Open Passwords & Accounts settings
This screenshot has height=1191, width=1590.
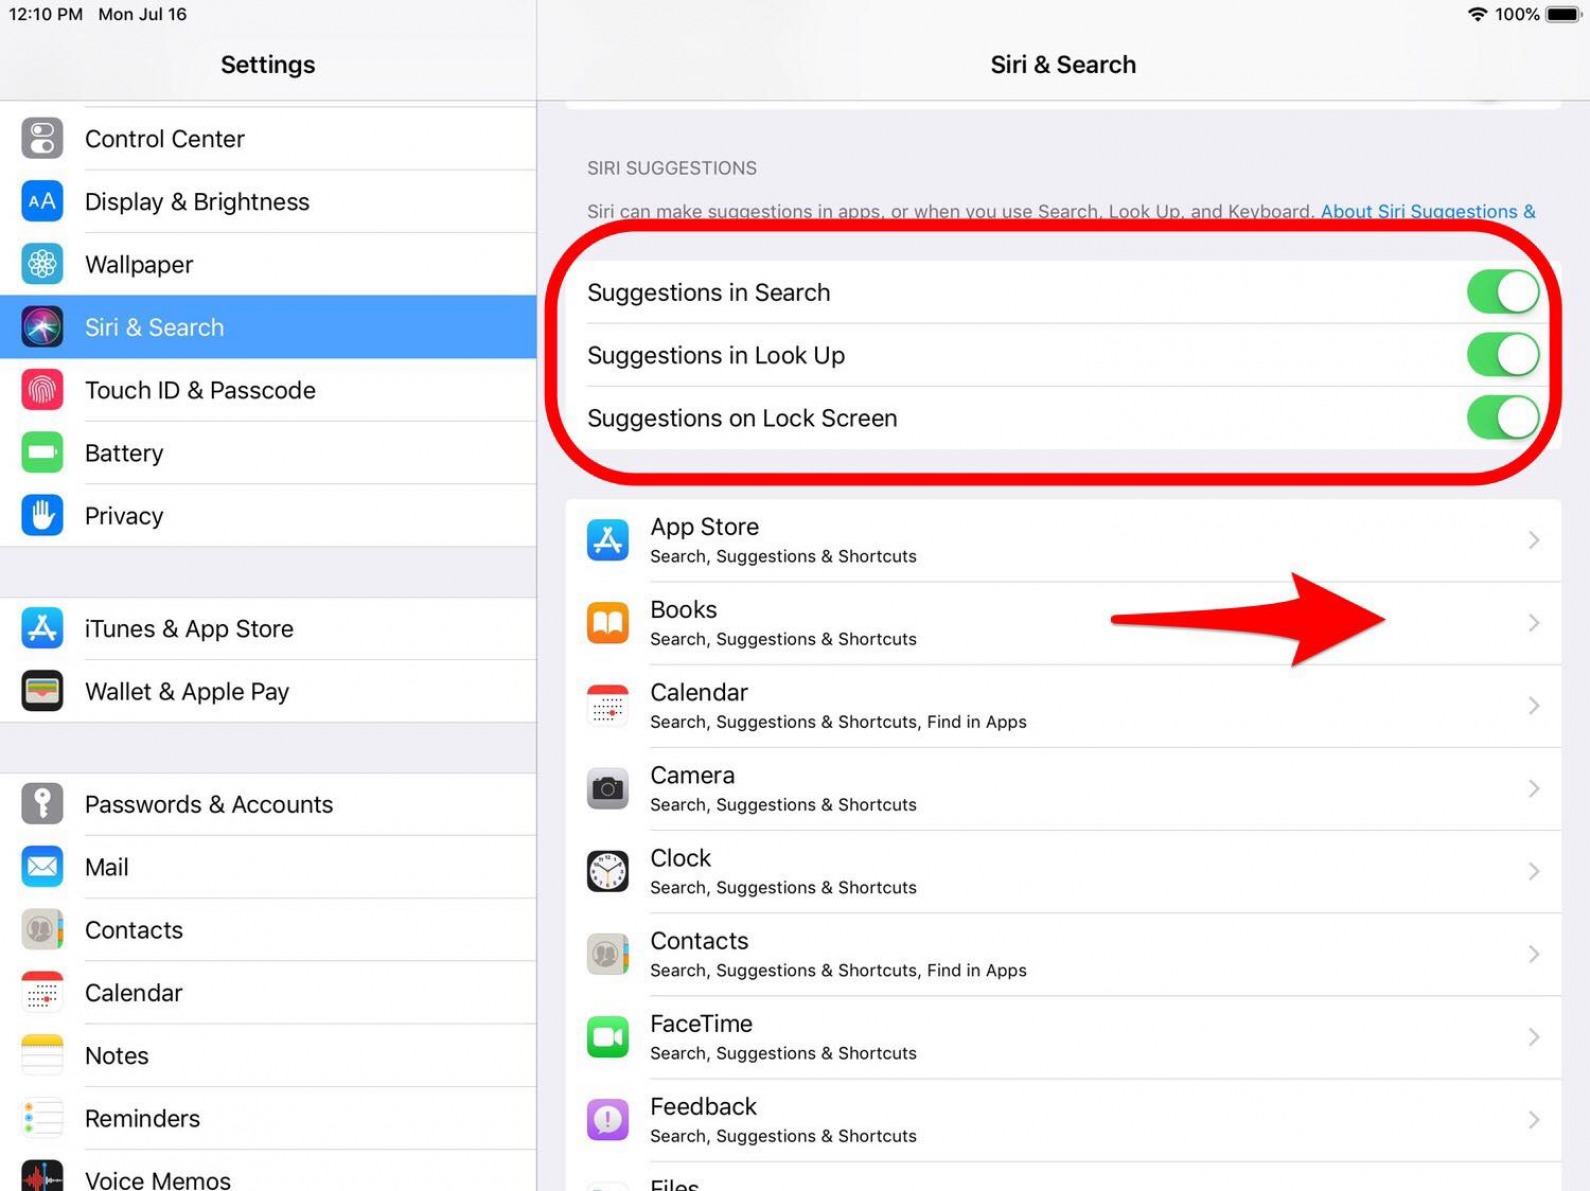point(268,805)
